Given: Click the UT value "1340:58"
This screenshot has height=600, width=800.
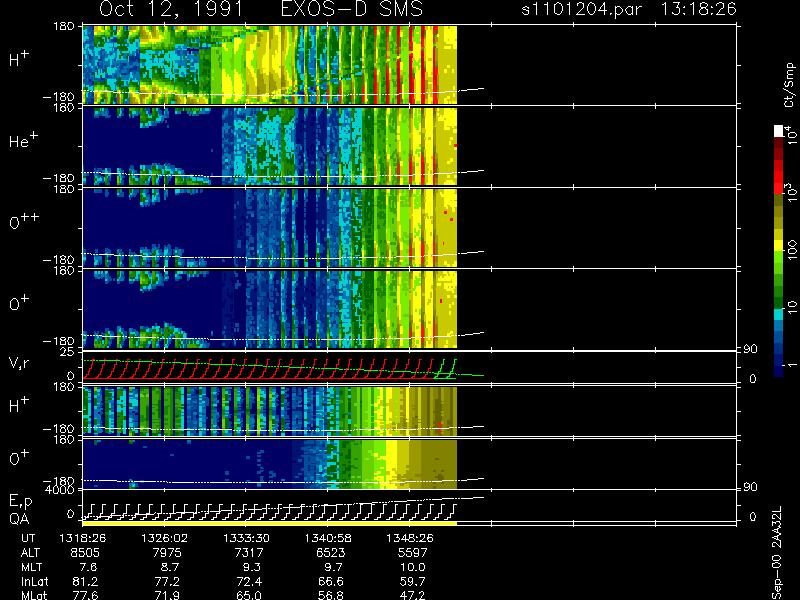Looking at the screenshot, I should point(328,538).
